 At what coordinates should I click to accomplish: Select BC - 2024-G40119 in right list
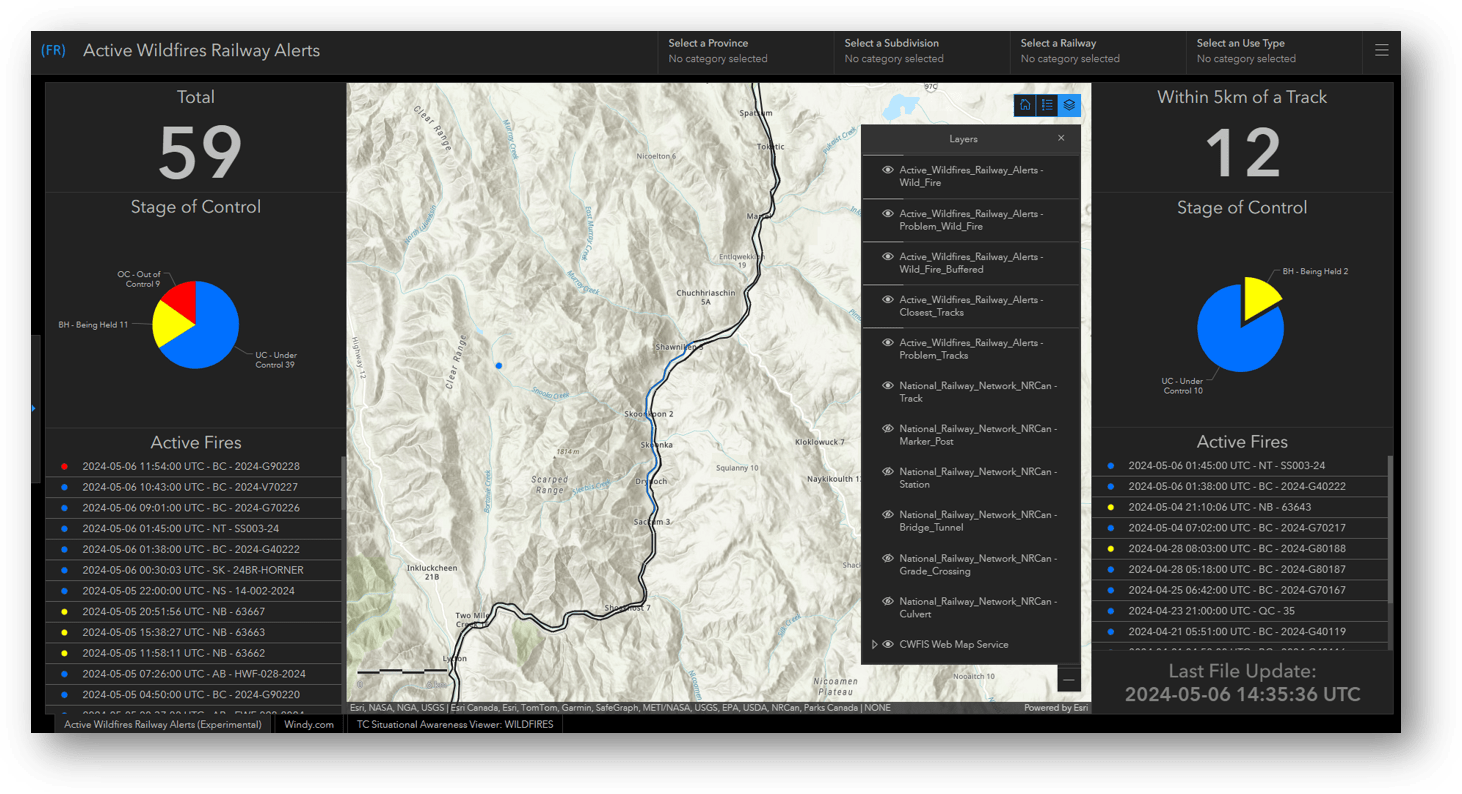tap(1239, 631)
